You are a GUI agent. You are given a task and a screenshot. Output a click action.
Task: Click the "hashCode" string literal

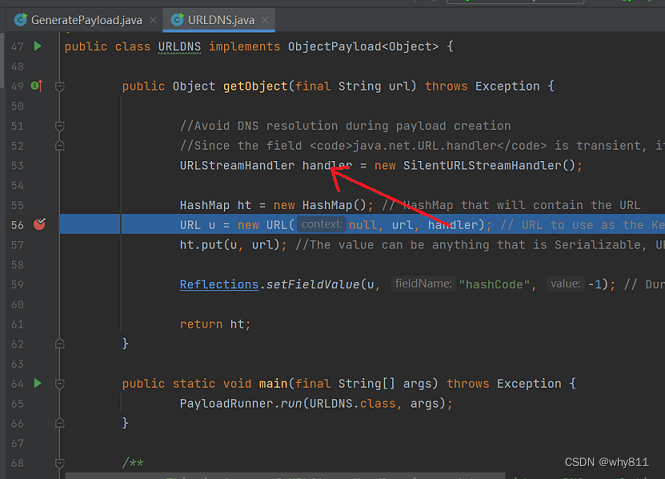tap(494, 284)
